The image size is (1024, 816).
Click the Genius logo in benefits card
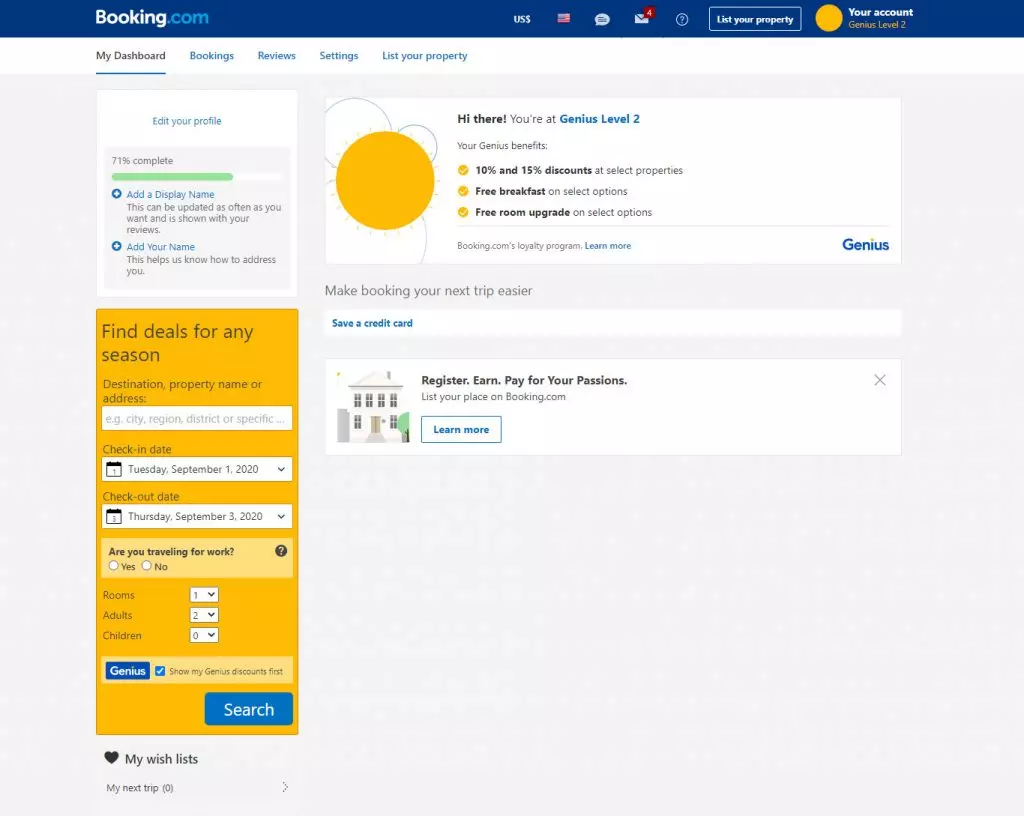click(x=865, y=245)
